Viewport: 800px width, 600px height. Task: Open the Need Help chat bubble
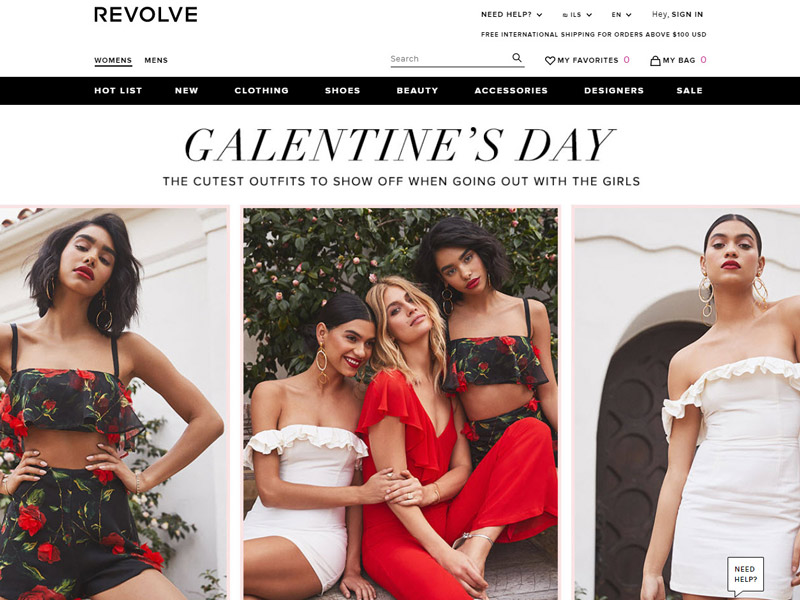[x=745, y=574]
